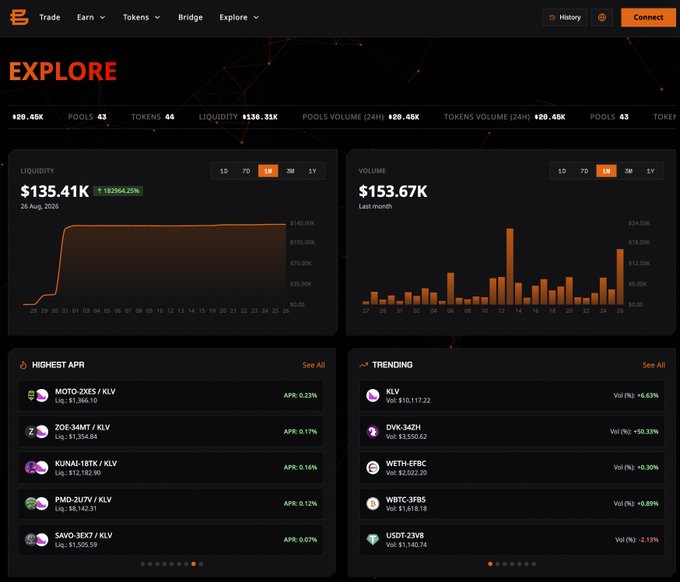Click the SAVO-3EX7 pair token icons
The image size is (680, 582).
coord(37,539)
